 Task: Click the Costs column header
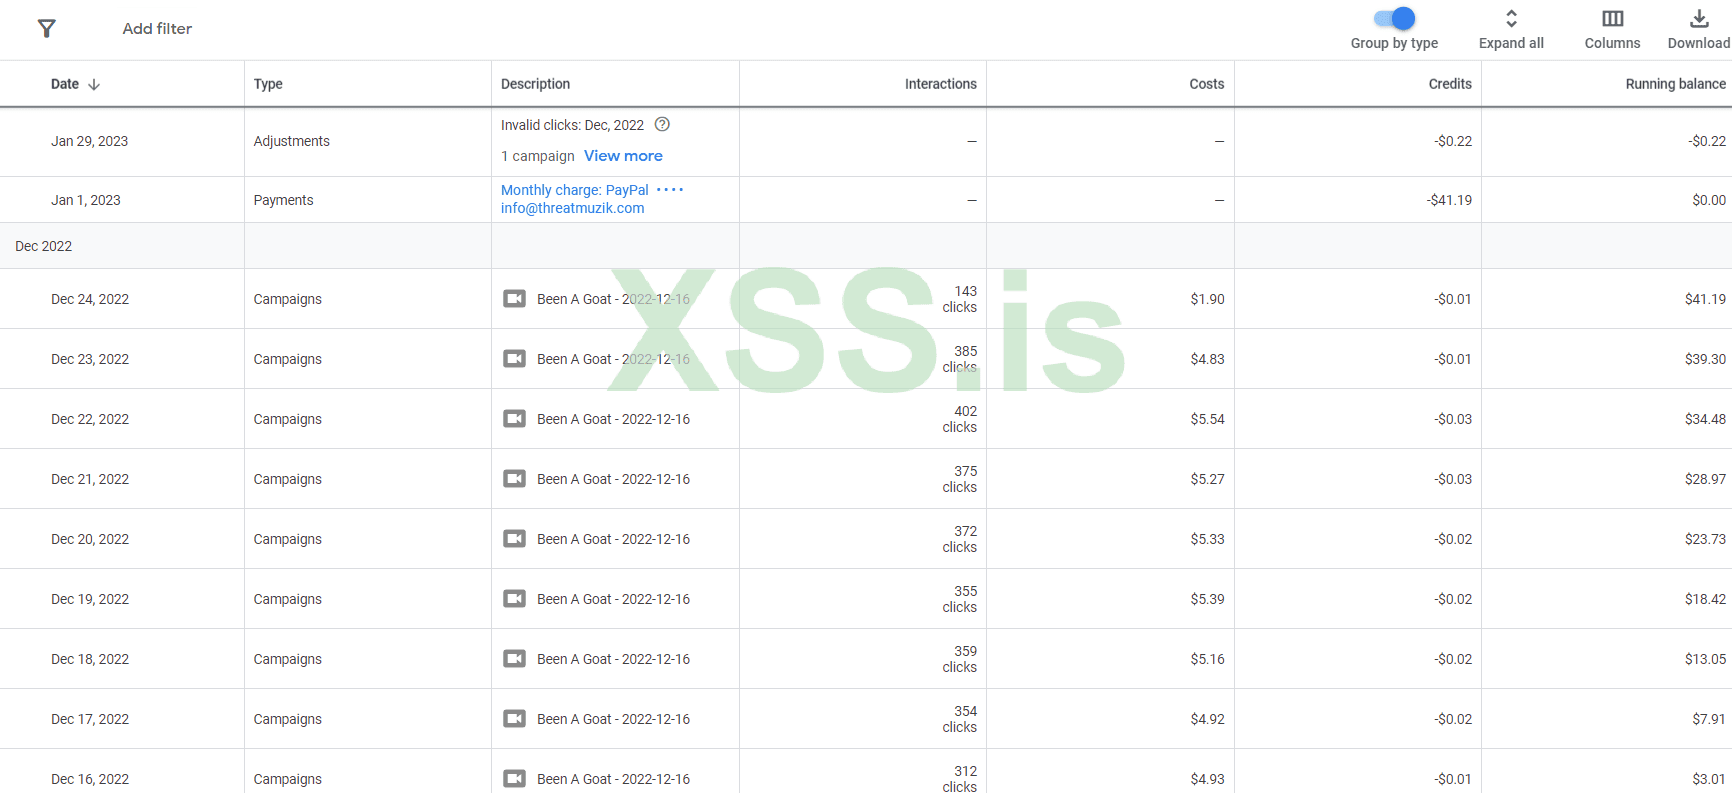pos(1206,84)
